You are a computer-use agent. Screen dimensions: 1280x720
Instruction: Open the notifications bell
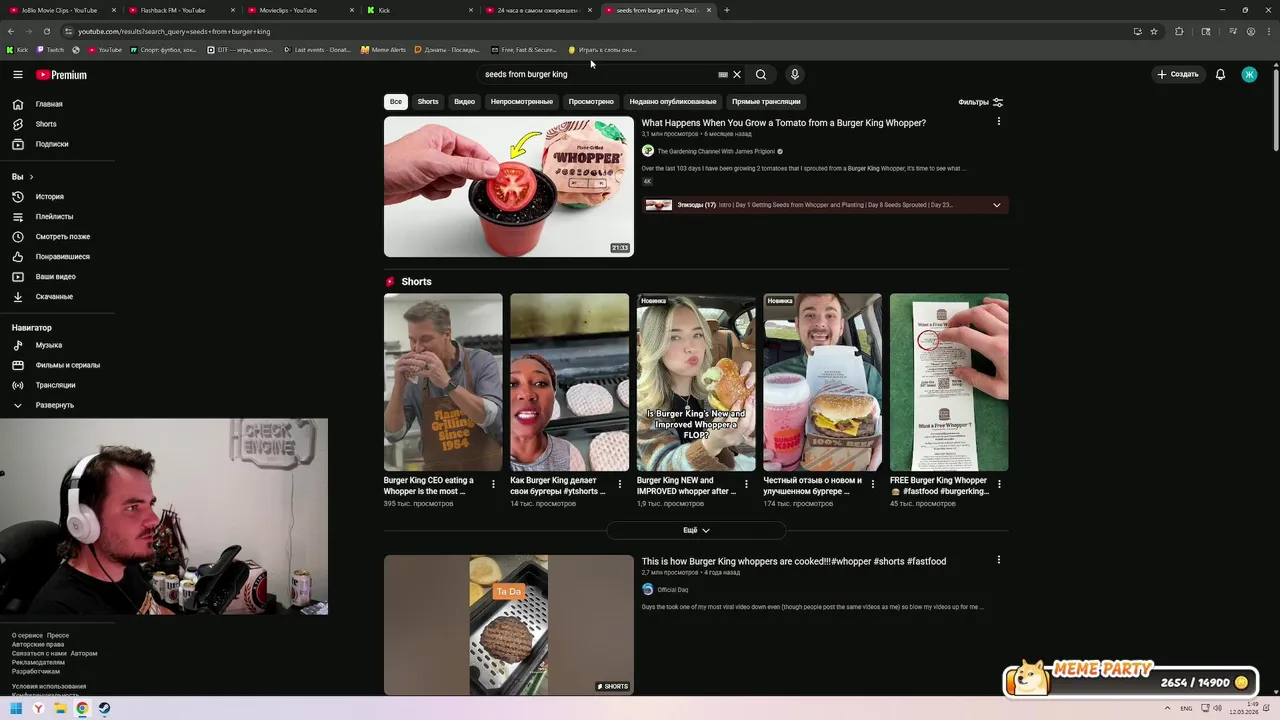point(1220,75)
